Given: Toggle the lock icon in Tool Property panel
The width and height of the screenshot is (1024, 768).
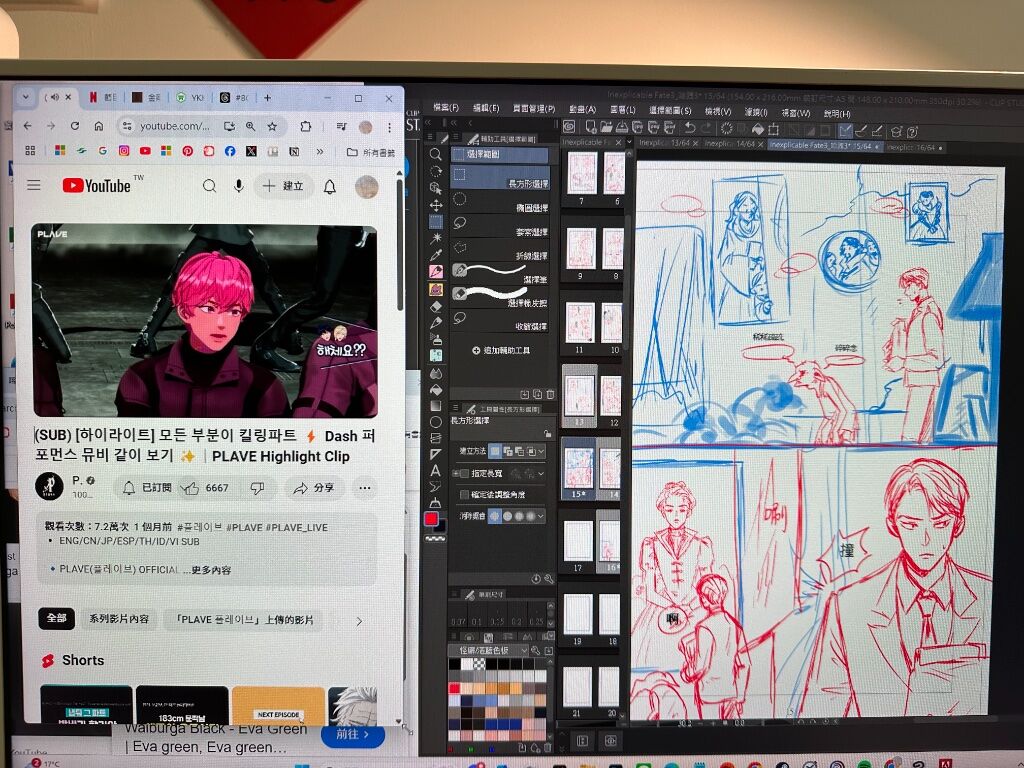Looking at the screenshot, I should [x=547, y=434].
